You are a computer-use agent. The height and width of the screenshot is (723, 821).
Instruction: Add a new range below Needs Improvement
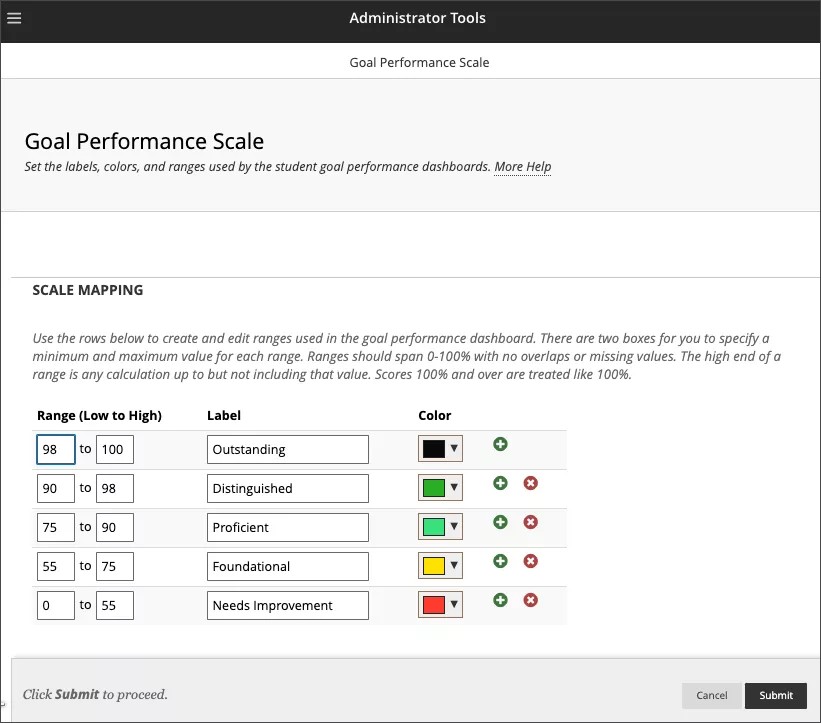[x=500, y=600]
